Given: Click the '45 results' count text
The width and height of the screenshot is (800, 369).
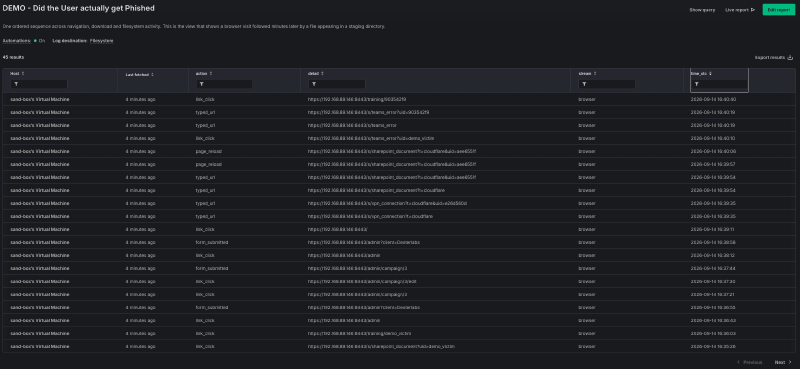Looking at the screenshot, I should click(x=13, y=58).
